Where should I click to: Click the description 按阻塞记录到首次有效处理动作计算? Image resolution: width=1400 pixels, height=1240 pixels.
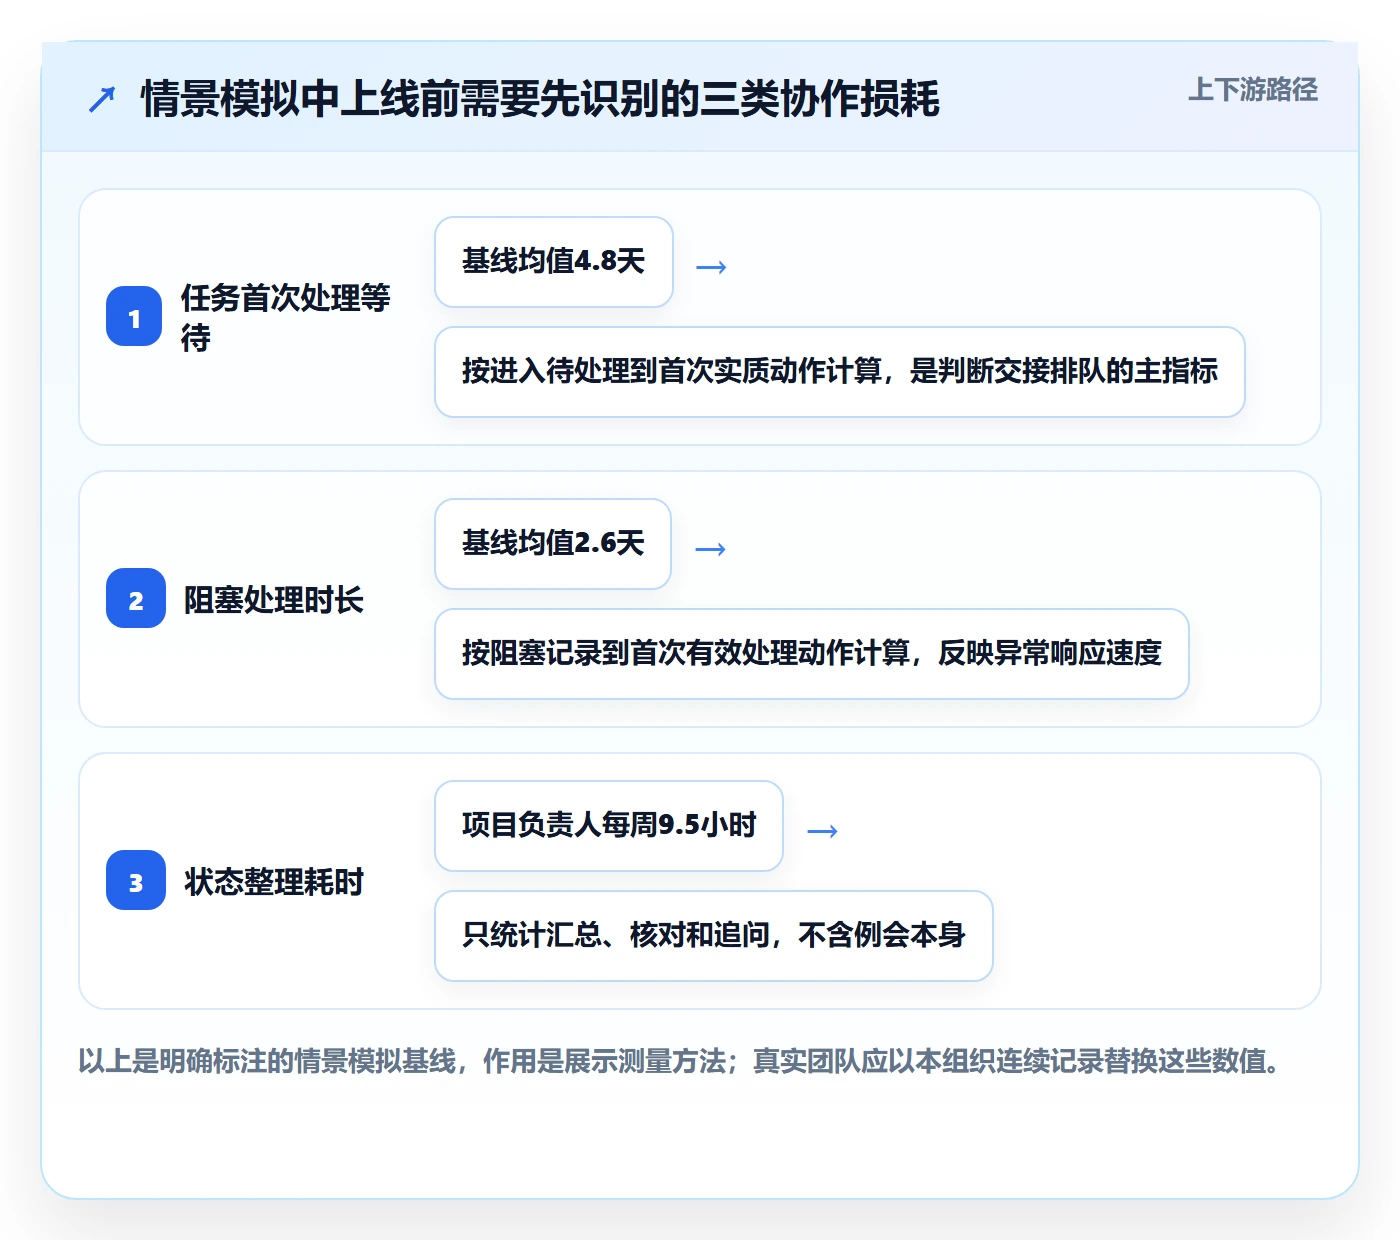[x=812, y=654]
